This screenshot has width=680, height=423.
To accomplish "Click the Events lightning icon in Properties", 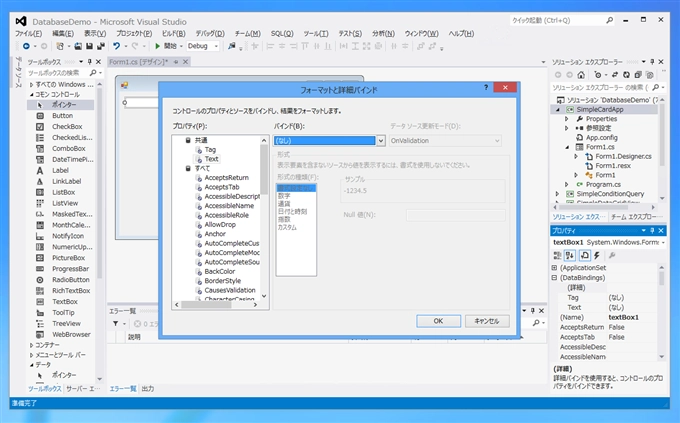I will (597, 256).
